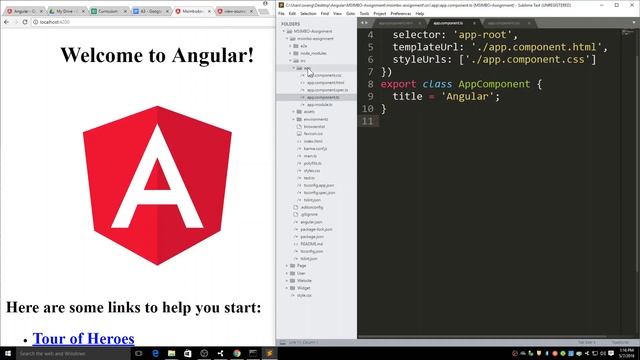
Task: Open app.module.ts in sidebar
Action: click(x=320, y=104)
